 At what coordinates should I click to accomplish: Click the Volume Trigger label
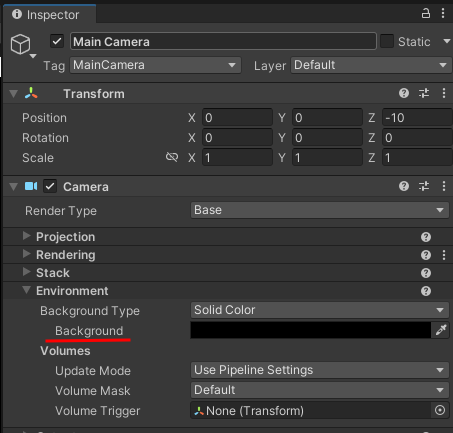point(98,411)
